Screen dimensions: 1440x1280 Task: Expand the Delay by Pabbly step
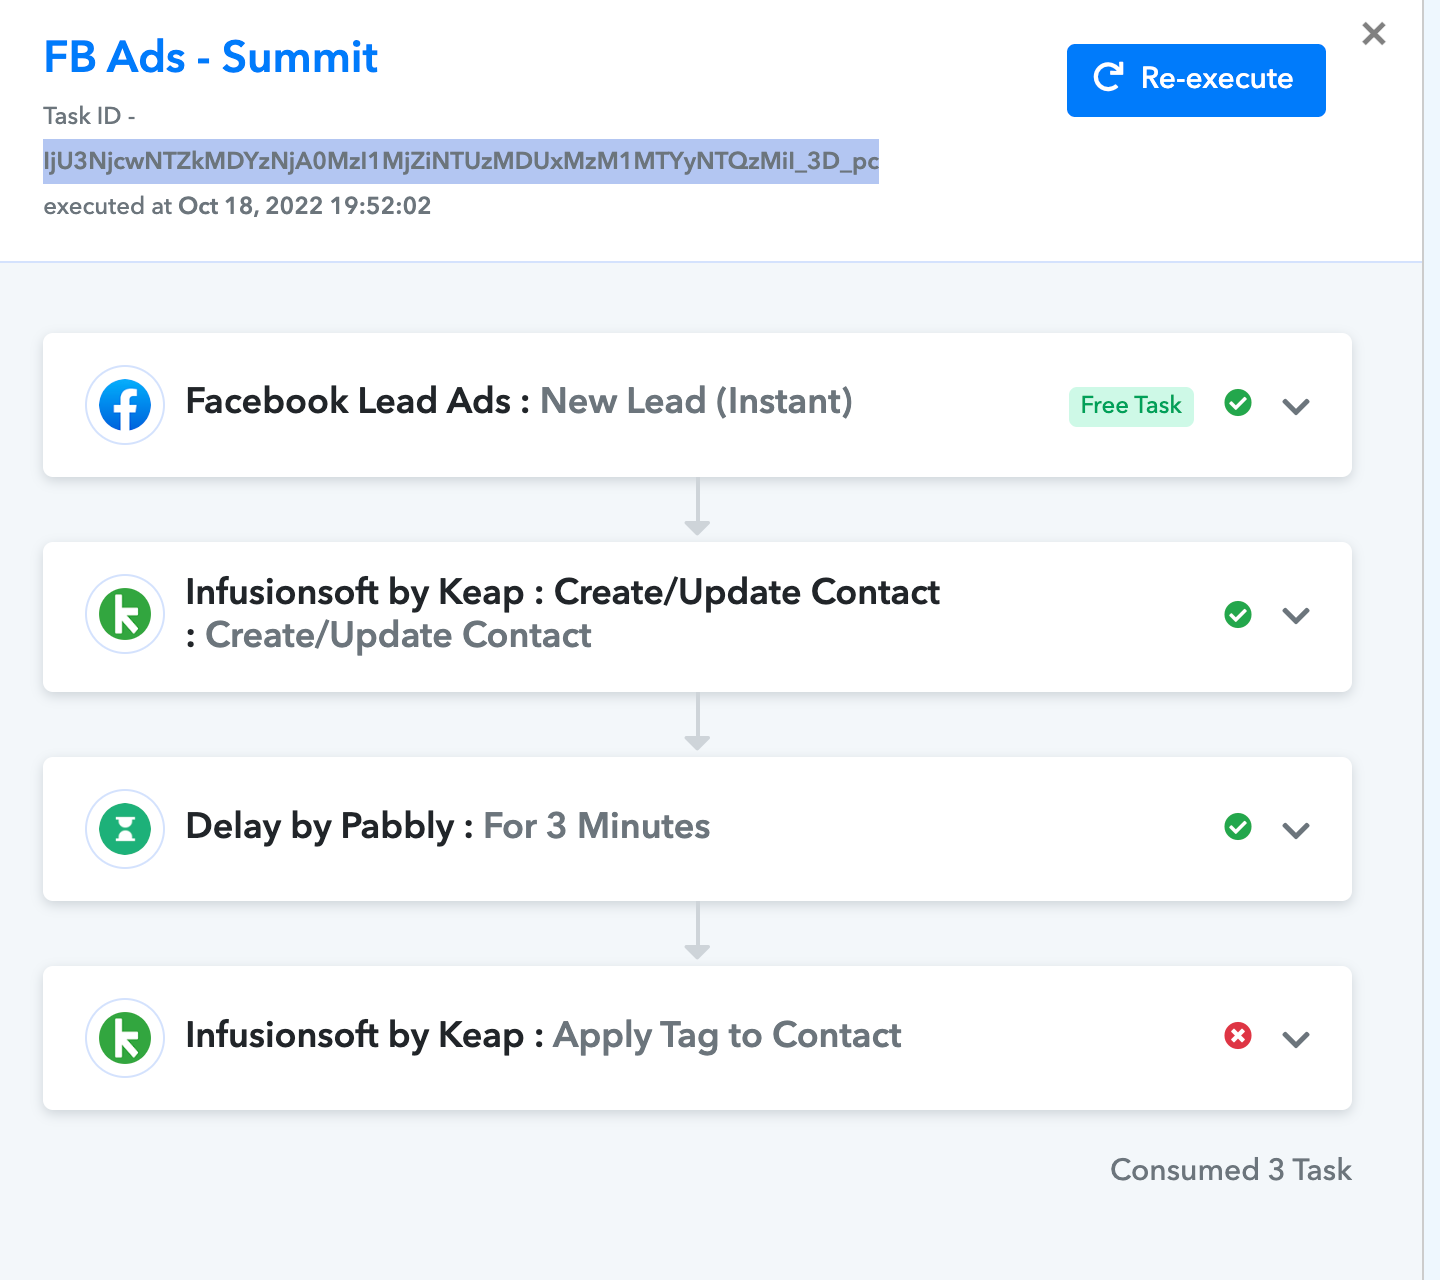pos(1296,831)
